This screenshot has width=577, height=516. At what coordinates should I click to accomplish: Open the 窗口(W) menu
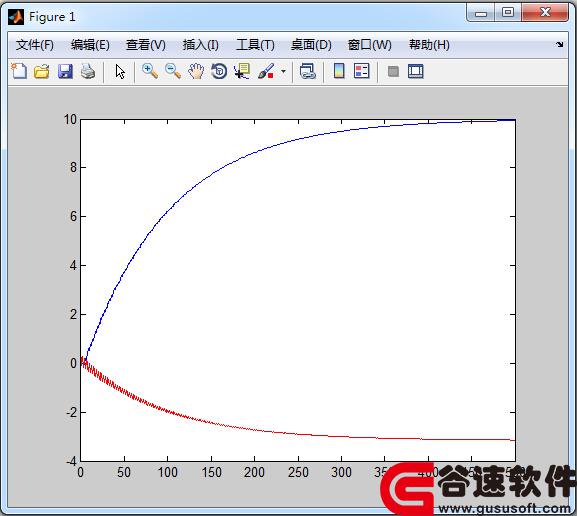pos(370,45)
